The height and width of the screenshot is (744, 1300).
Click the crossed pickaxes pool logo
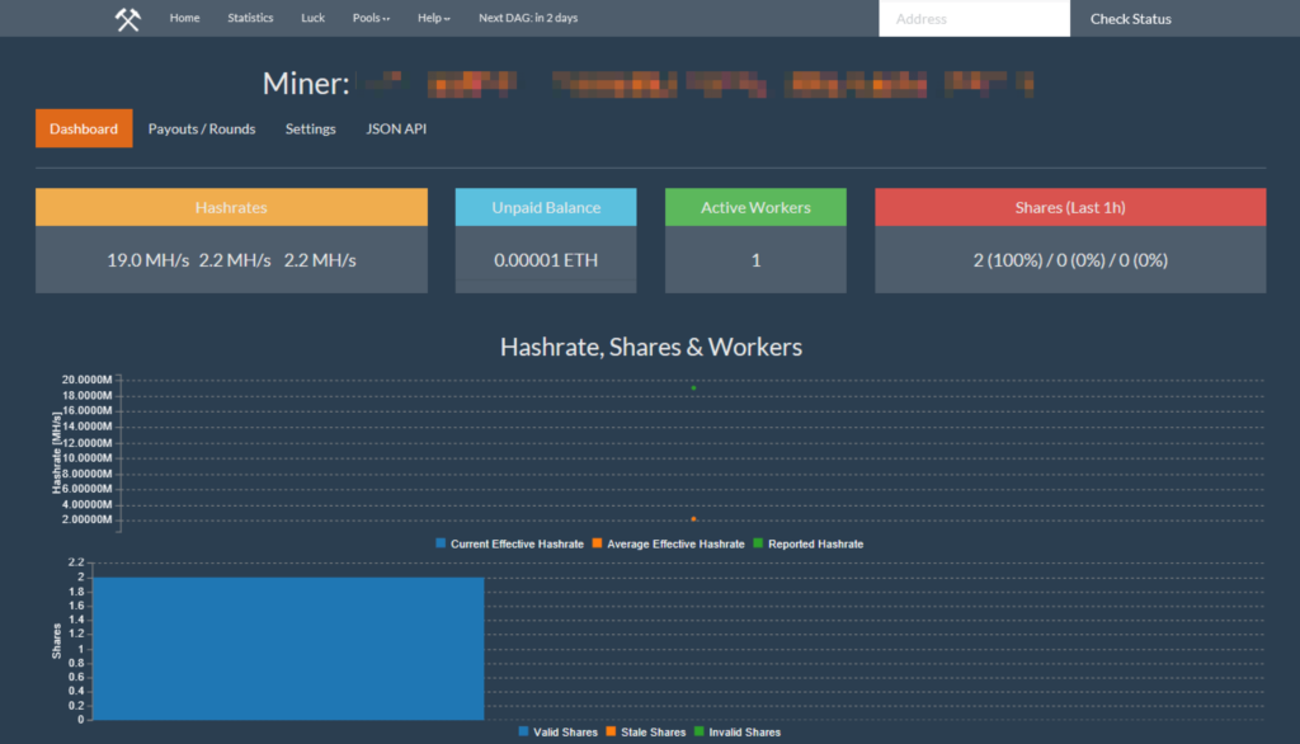(127, 19)
